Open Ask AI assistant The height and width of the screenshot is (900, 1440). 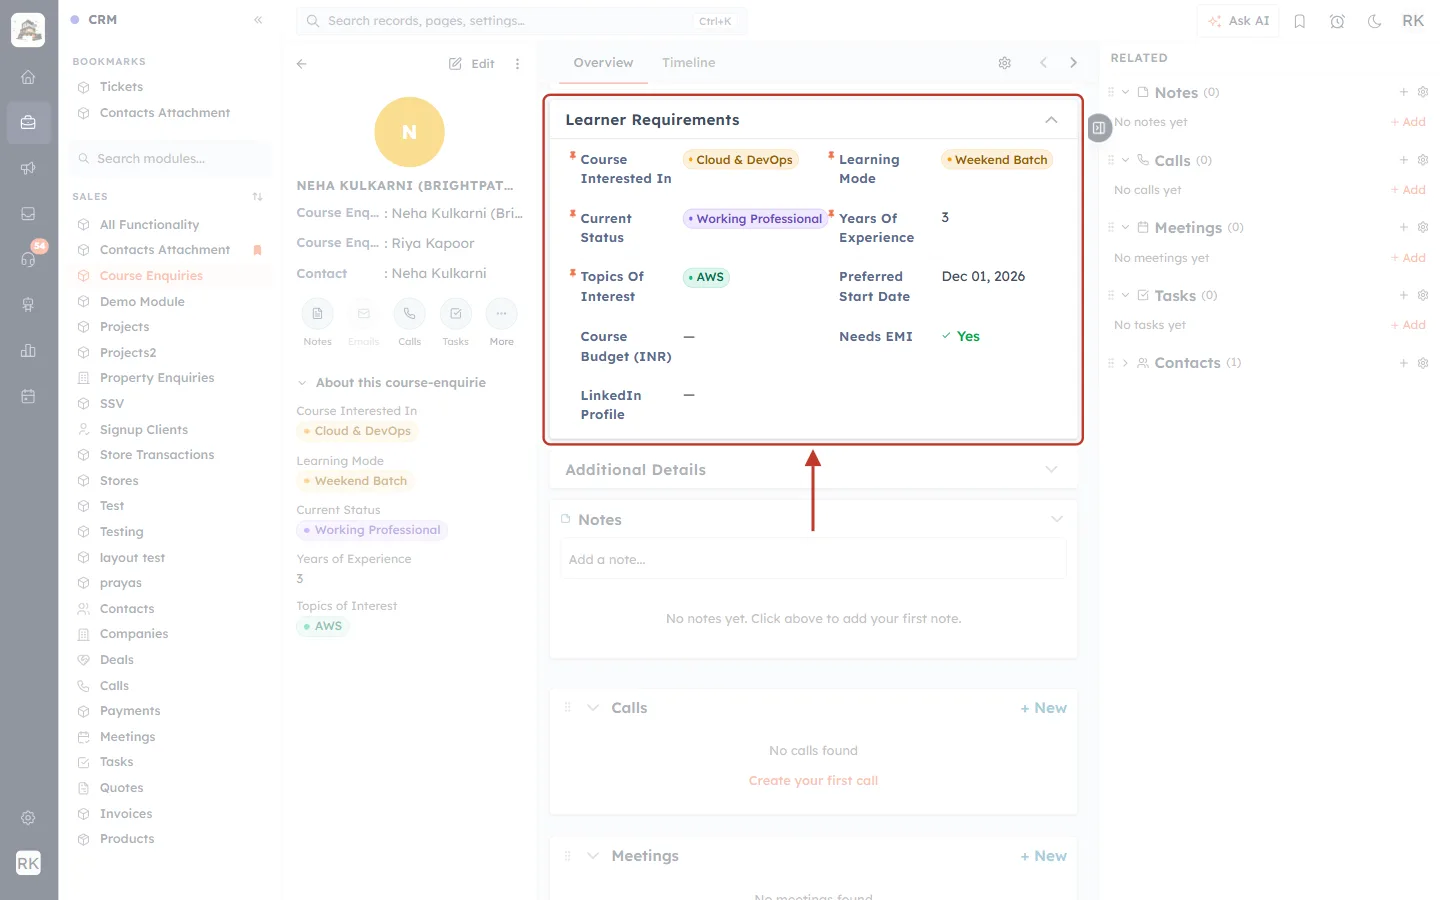(1239, 21)
